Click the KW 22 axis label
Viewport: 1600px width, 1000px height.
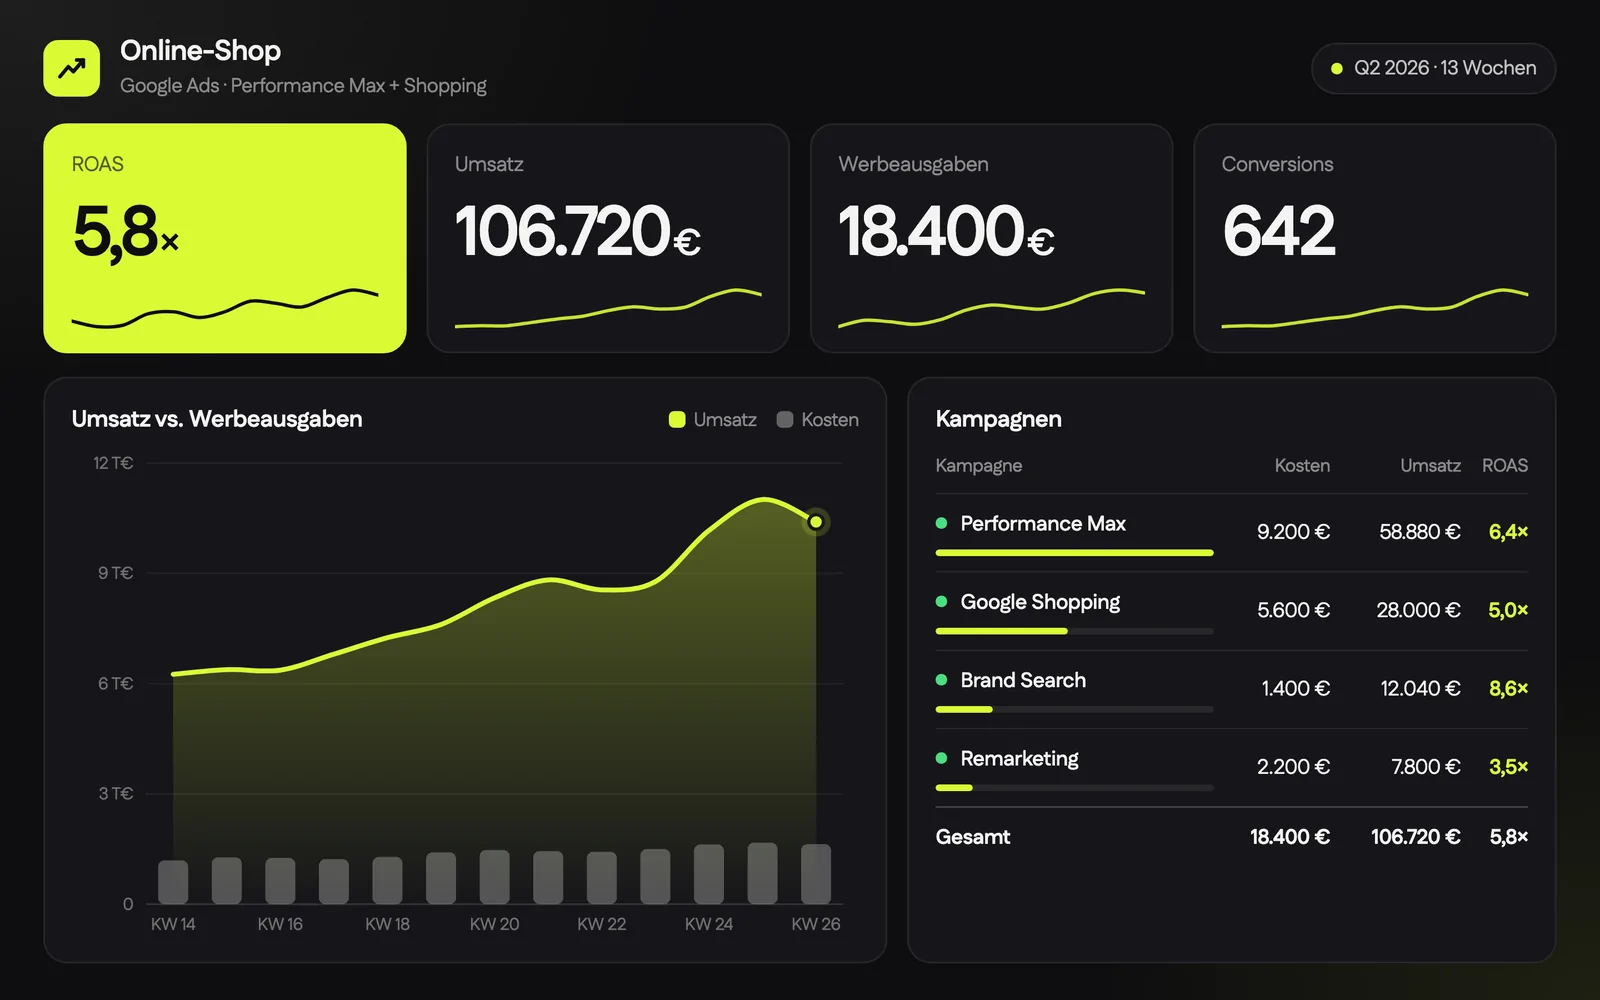[x=601, y=924]
